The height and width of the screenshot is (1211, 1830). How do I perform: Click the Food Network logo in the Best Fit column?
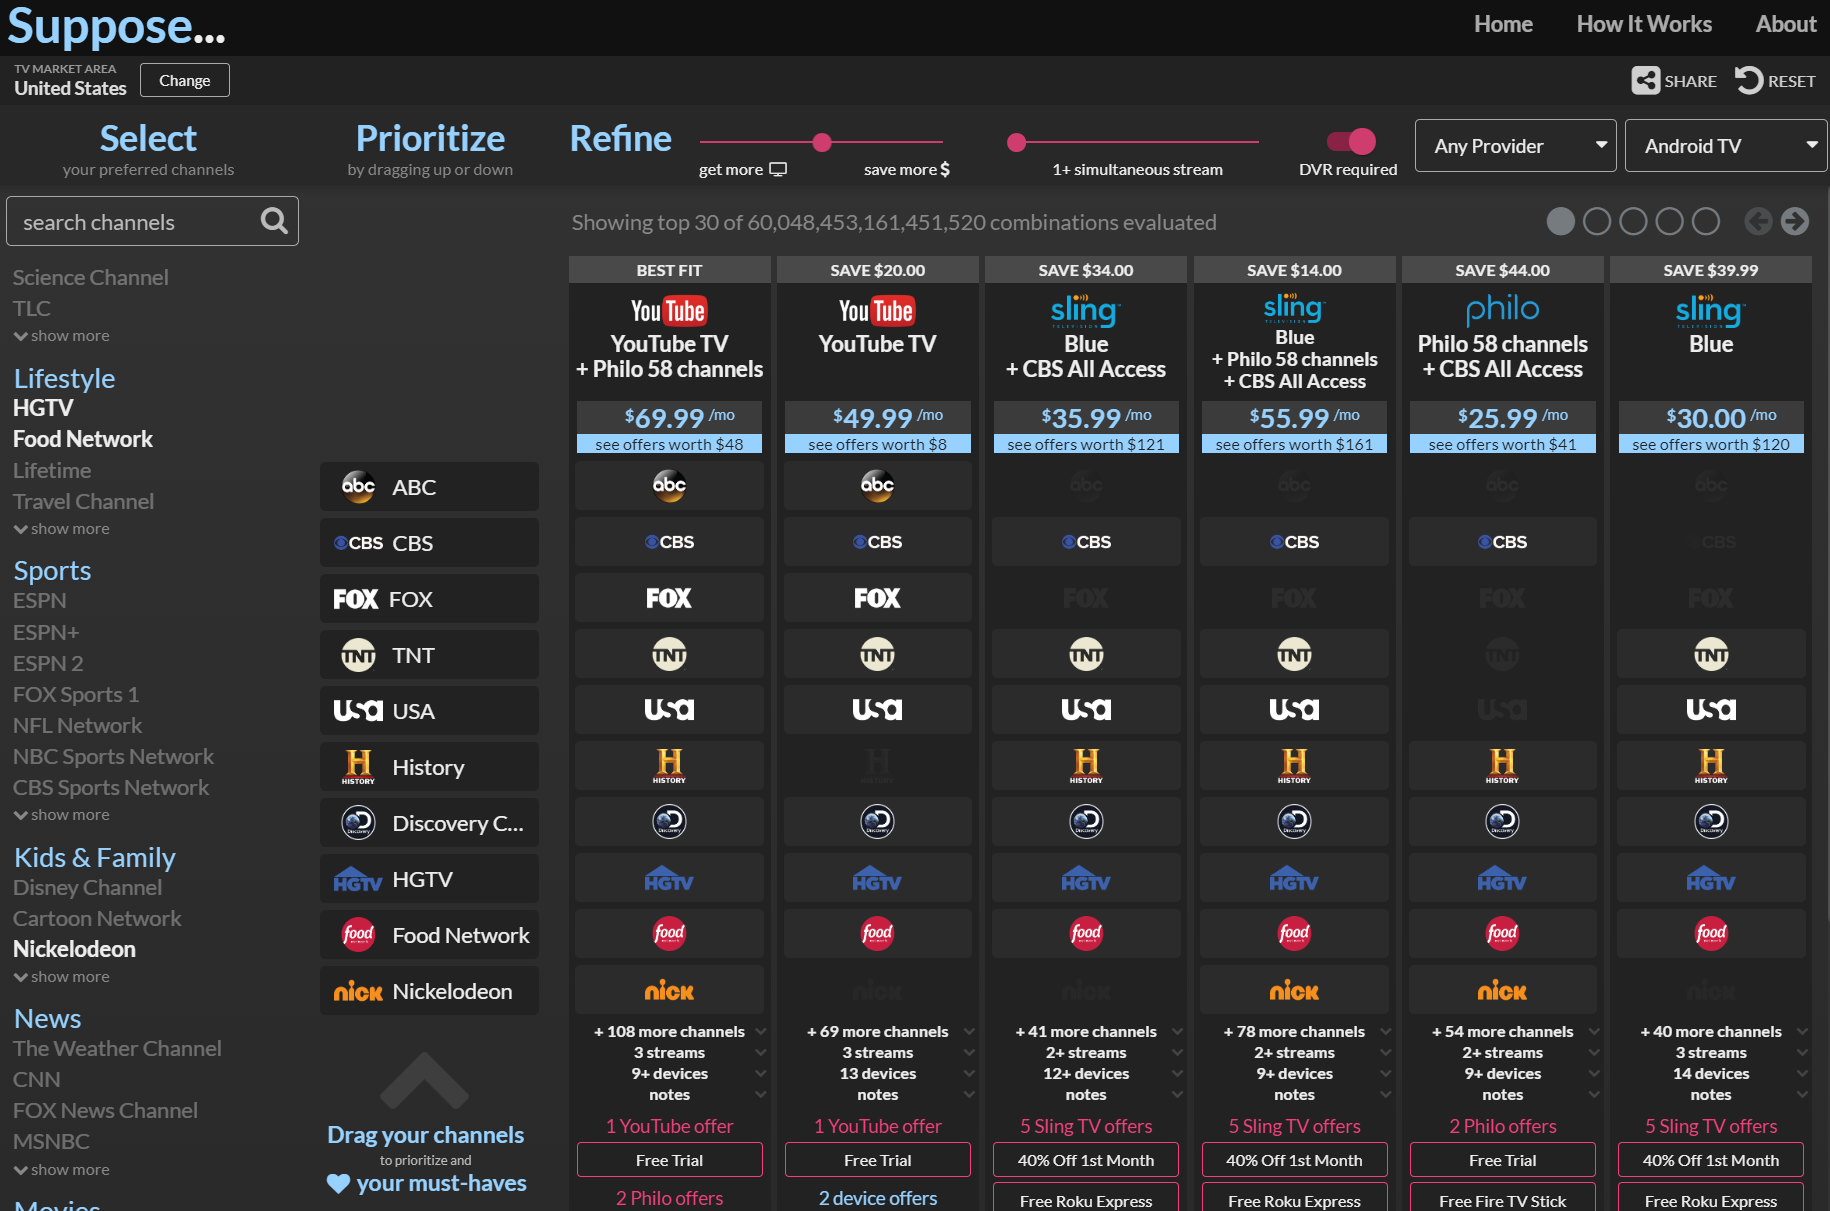coord(669,933)
